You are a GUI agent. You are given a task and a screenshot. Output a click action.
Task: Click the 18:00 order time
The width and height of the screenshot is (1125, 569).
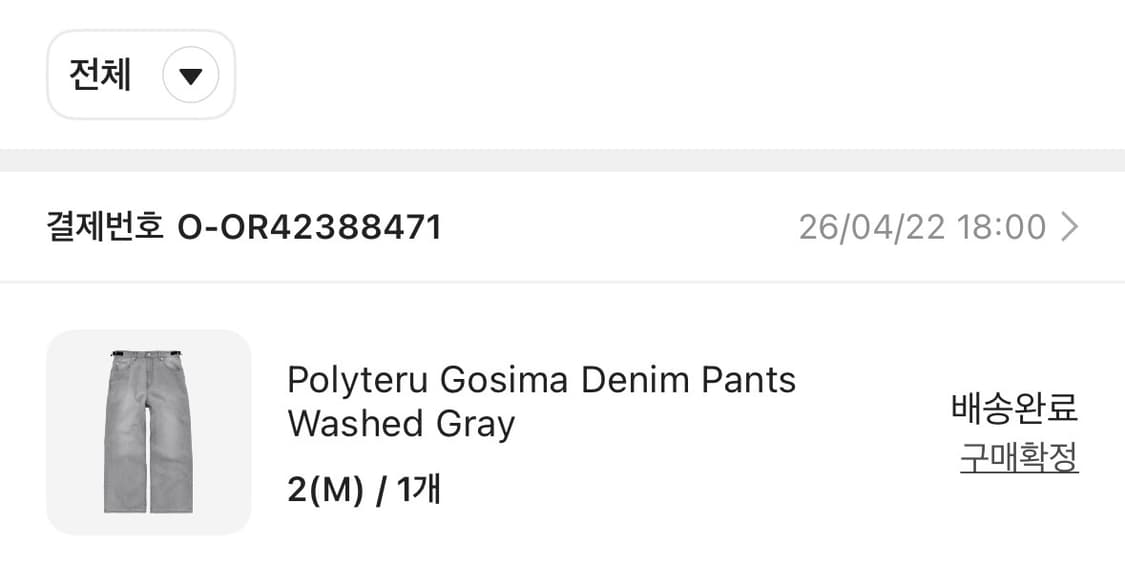tap(1001, 228)
